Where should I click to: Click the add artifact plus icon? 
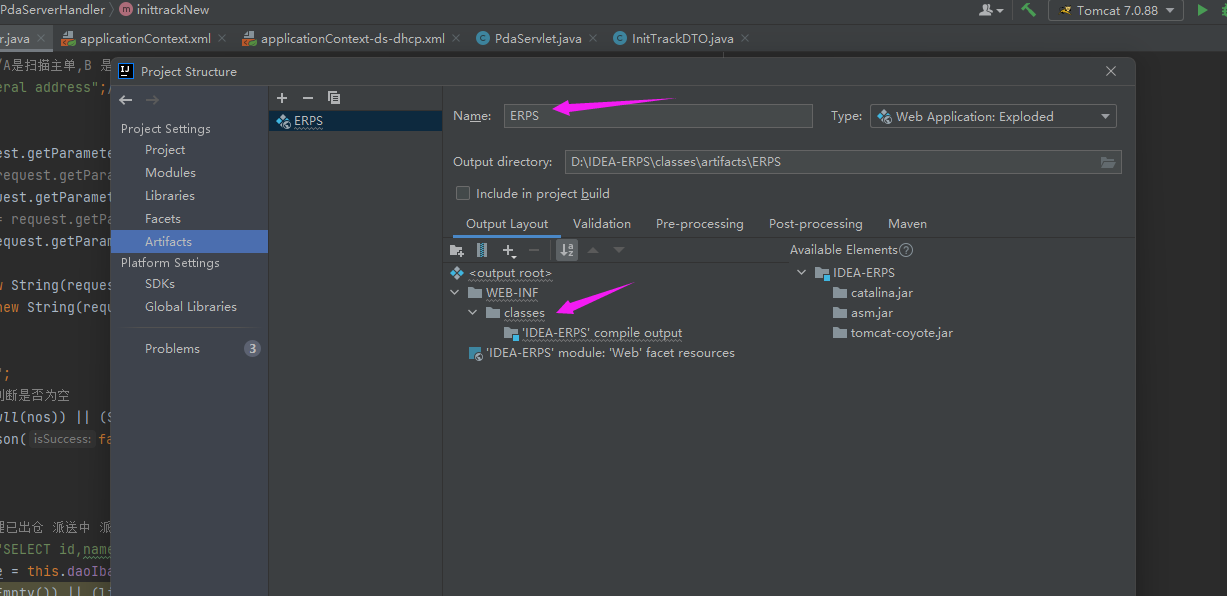point(282,98)
